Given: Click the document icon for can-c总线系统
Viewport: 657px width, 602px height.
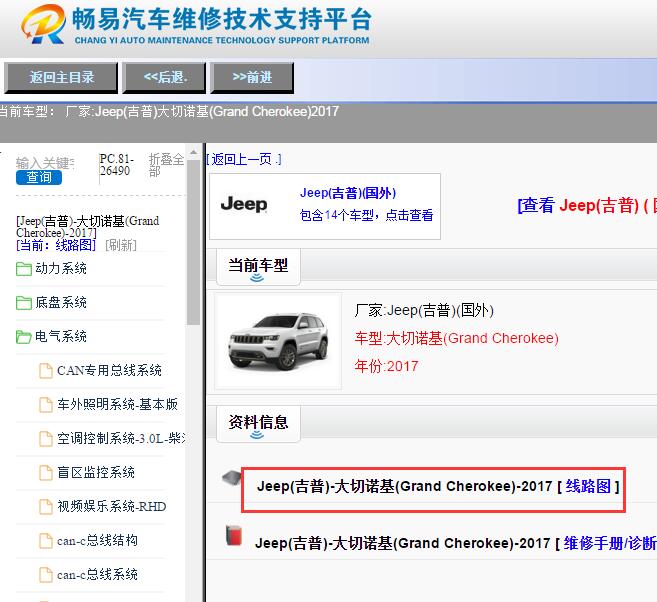Looking at the screenshot, I should point(46,574).
